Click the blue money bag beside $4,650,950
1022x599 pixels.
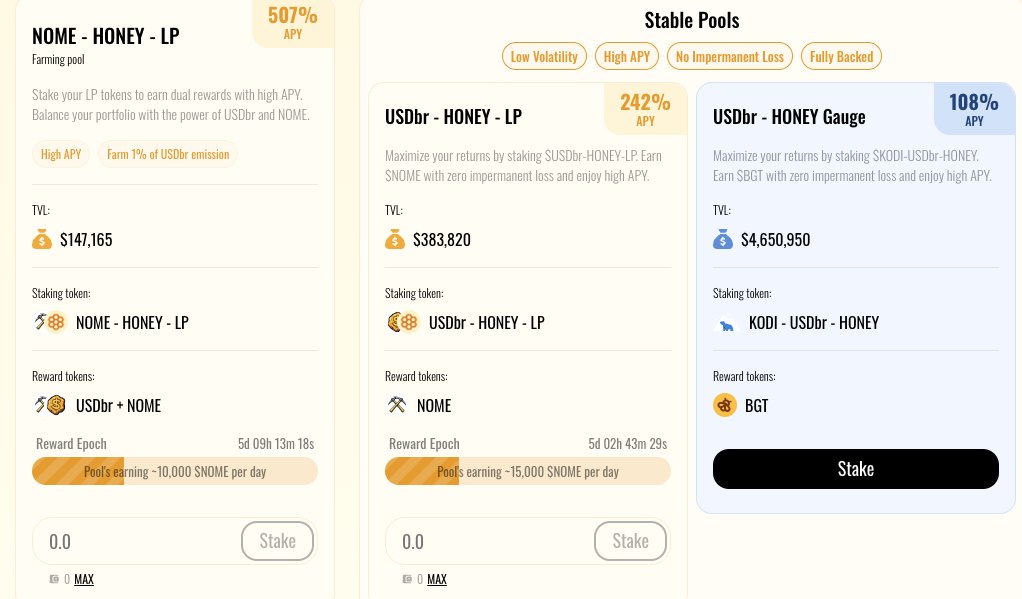click(x=723, y=240)
